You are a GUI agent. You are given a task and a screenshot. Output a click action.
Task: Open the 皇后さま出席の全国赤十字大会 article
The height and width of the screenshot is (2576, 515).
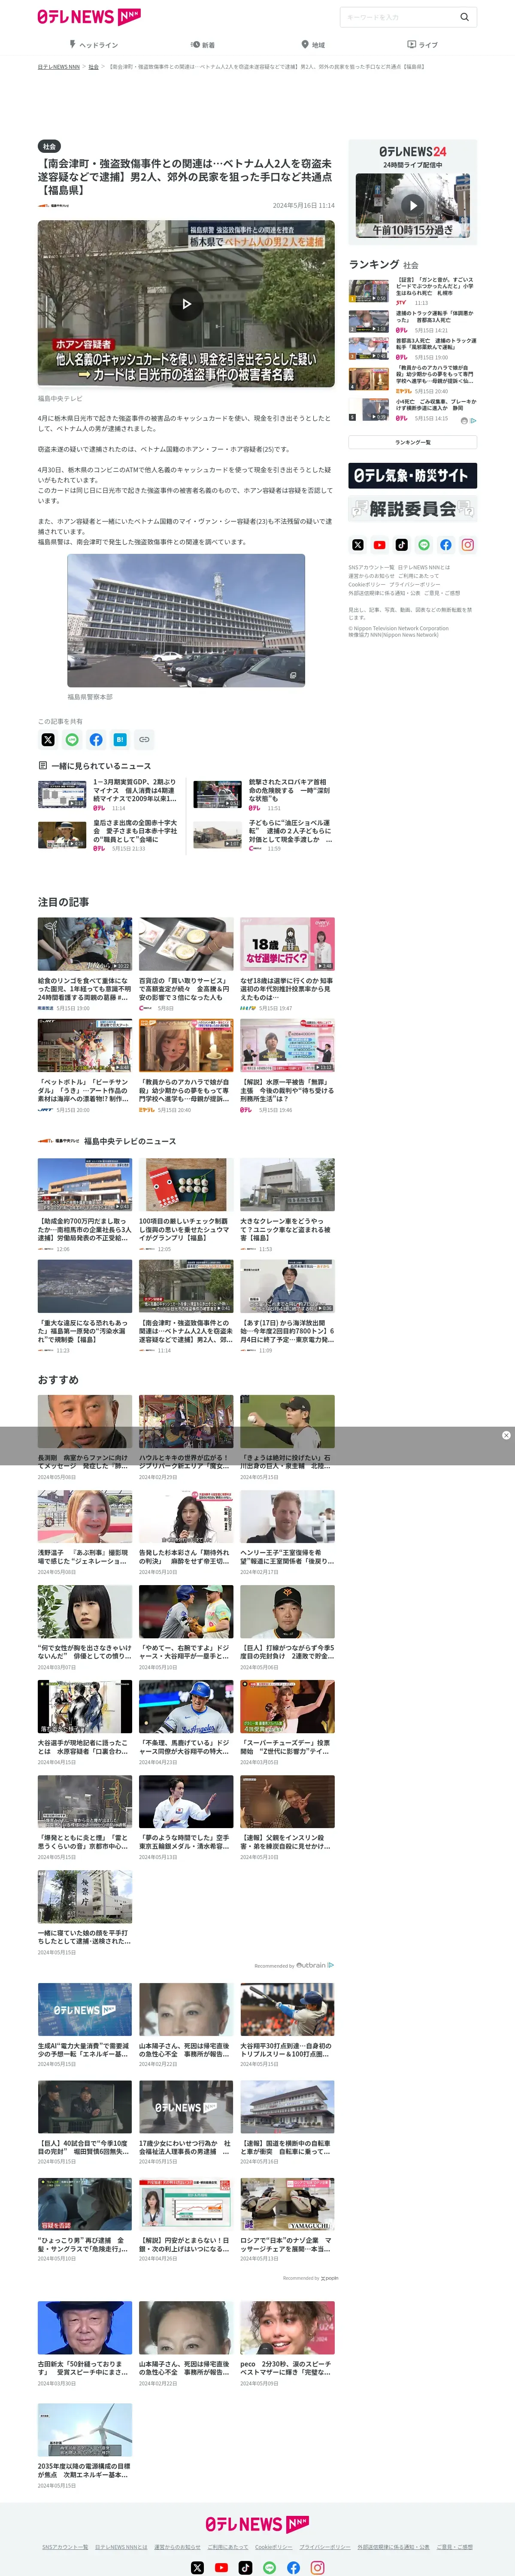pyautogui.click(x=108, y=835)
